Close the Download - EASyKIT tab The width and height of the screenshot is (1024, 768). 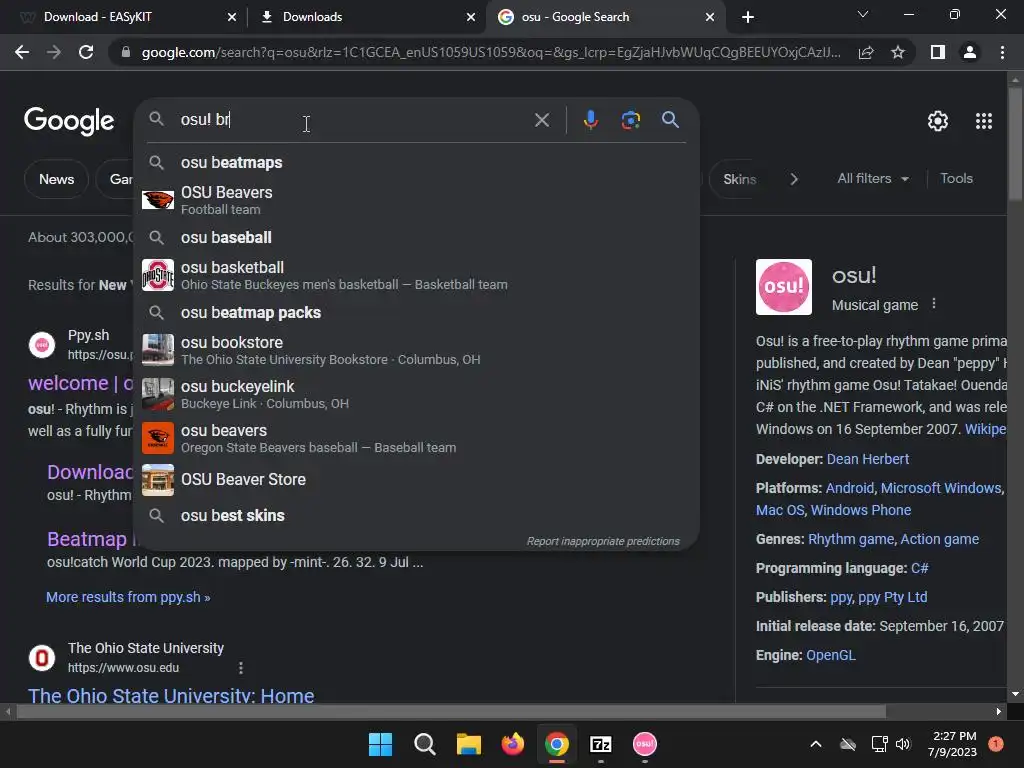(232, 17)
